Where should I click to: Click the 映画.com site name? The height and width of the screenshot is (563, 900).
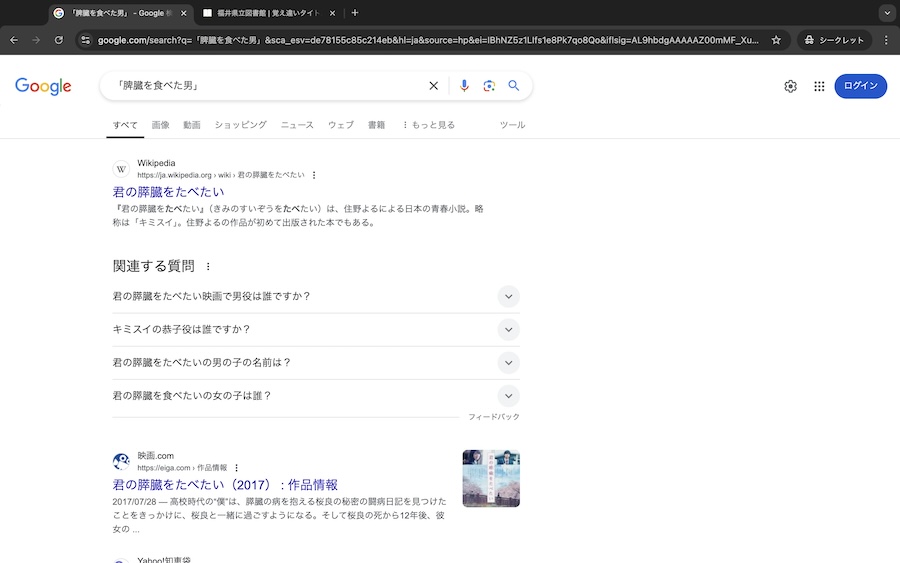click(x=156, y=456)
